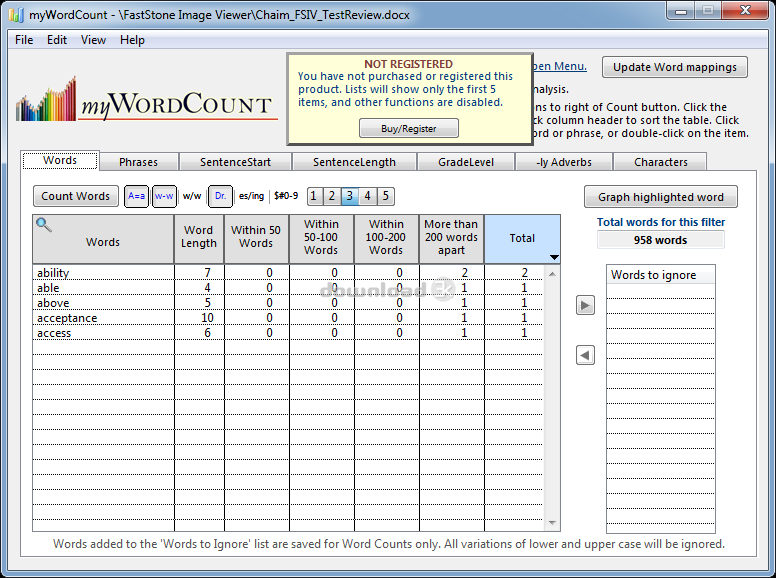Select word-length filter 2

point(332,196)
